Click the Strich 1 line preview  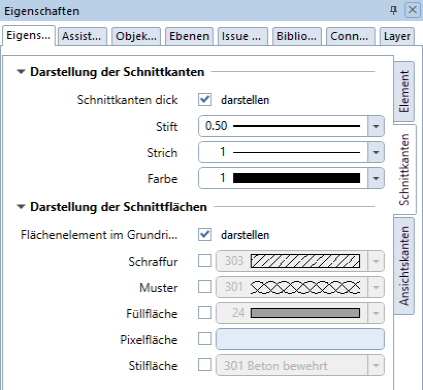tap(296, 152)
